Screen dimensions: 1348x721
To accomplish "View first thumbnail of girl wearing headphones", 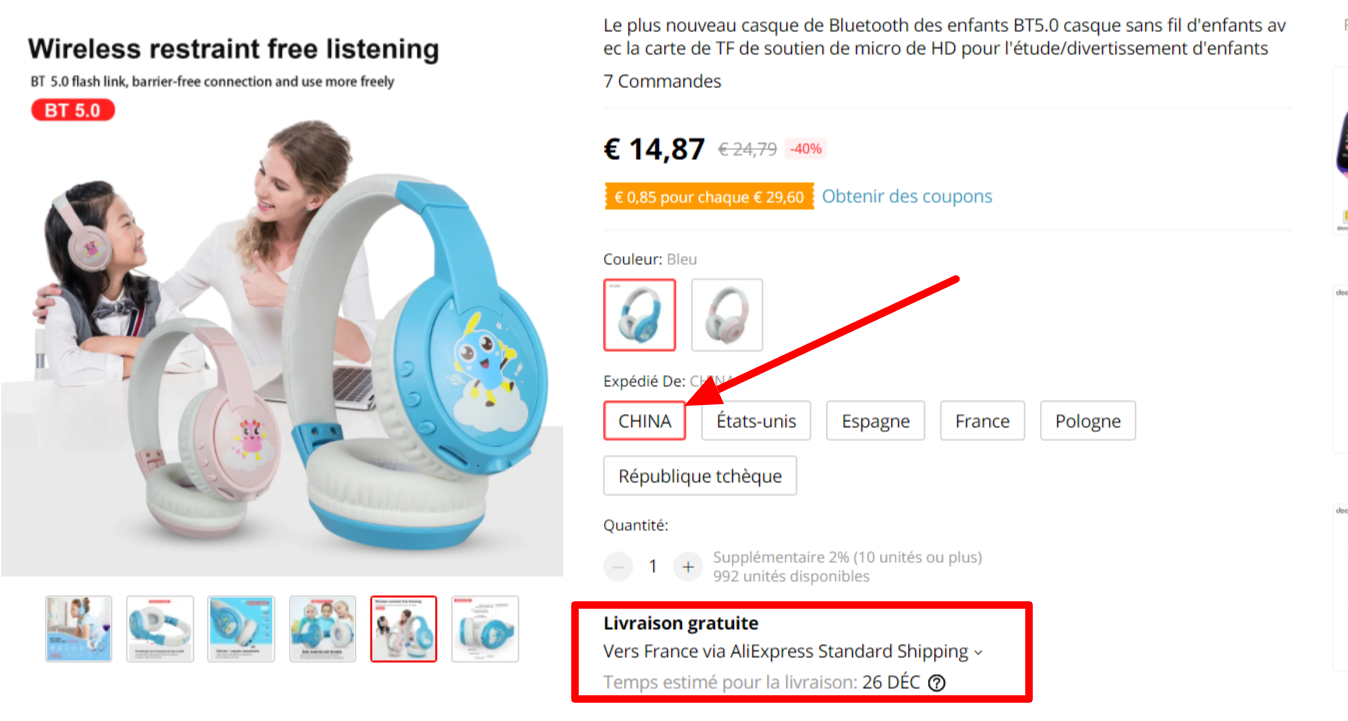I will pyautogui.click(x=79, y=629).
